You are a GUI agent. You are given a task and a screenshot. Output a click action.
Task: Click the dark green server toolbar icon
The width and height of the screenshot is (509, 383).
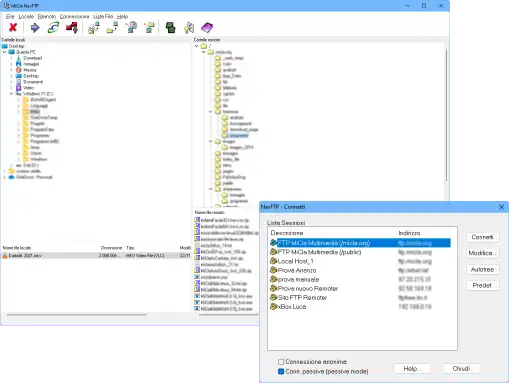tap(171, 28)
